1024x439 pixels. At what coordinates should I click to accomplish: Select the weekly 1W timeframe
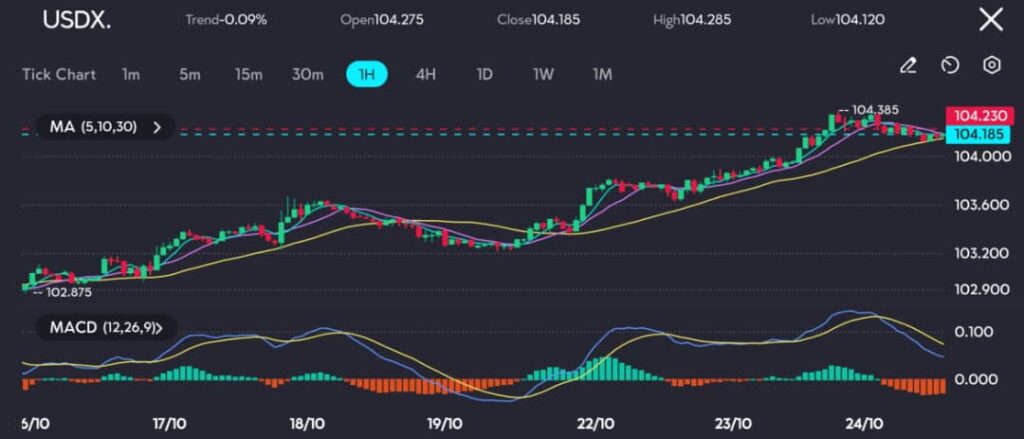click(x=543, y=74)
